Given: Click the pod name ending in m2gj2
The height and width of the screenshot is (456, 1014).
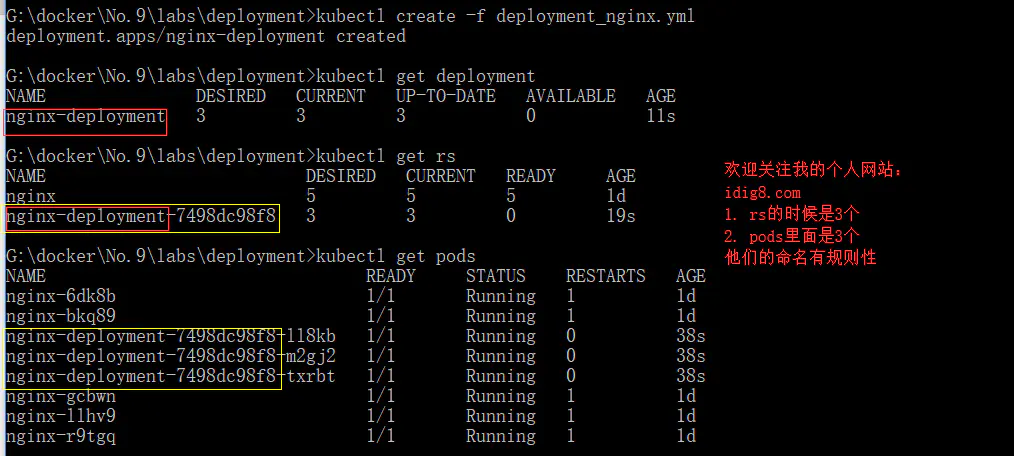Looking at the screenshot, I should 170,356.
